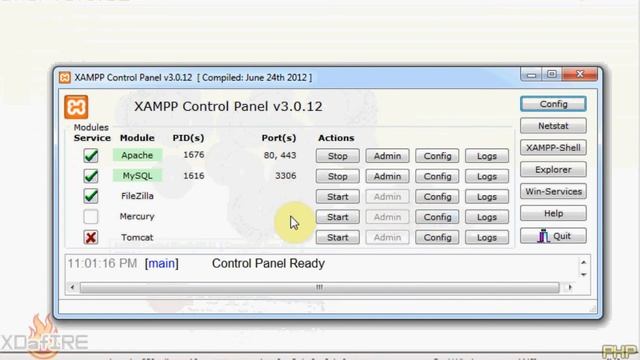Open Mercury Config options

(437, 217)
